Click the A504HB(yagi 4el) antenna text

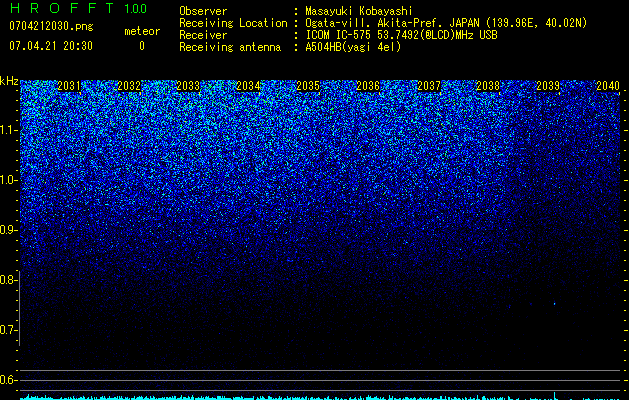tap(353, 47)
